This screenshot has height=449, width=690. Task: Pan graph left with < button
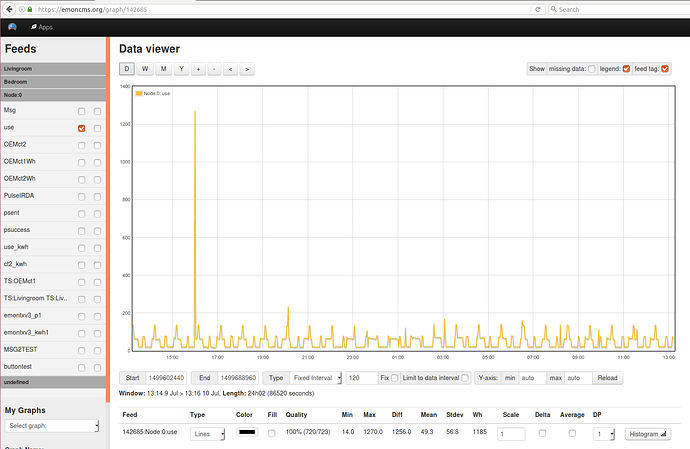coord(231,69)
